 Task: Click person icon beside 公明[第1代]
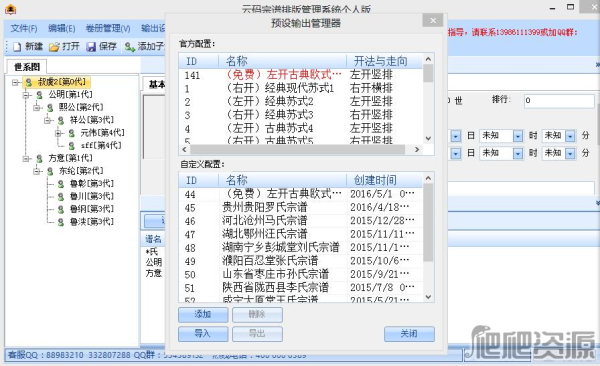click(39, 95)
